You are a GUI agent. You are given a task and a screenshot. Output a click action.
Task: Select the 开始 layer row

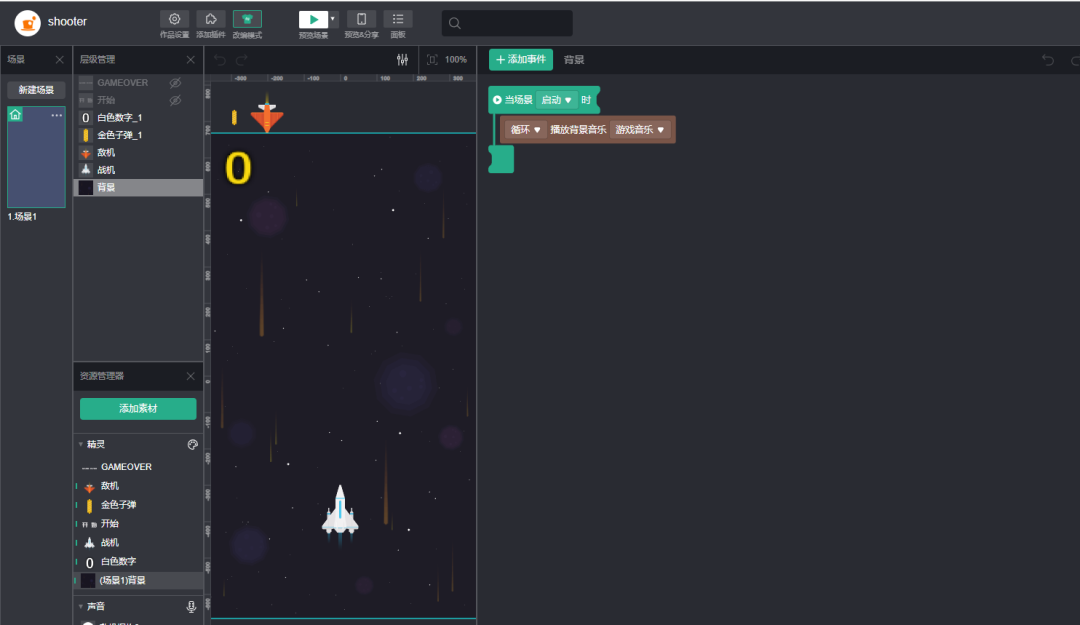pyautogui.click(x=138, y=101)
